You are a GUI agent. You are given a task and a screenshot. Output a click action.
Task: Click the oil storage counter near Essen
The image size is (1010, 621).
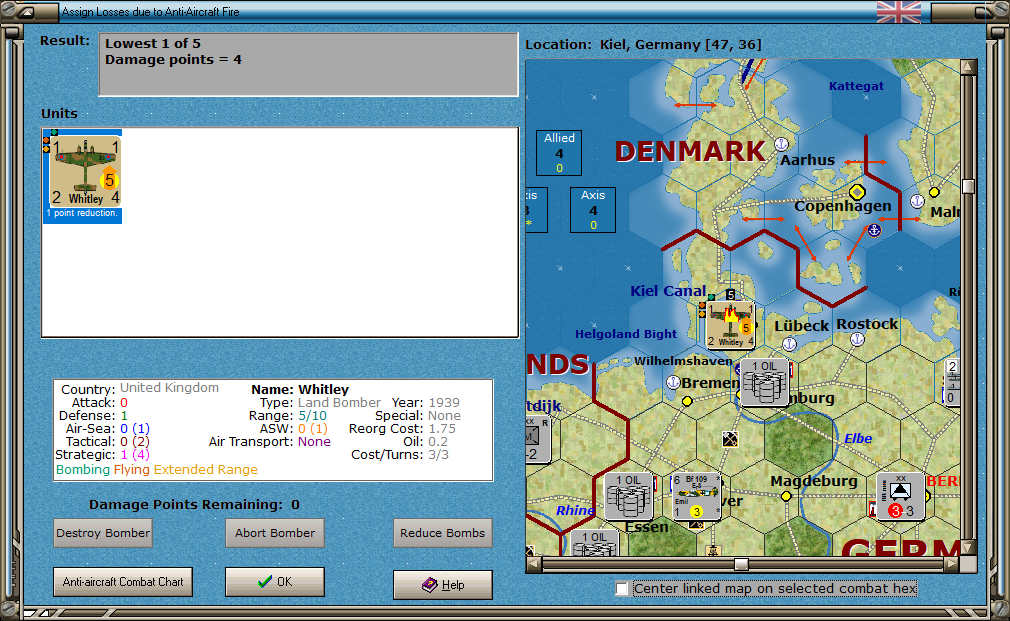(x=629, y=496)
